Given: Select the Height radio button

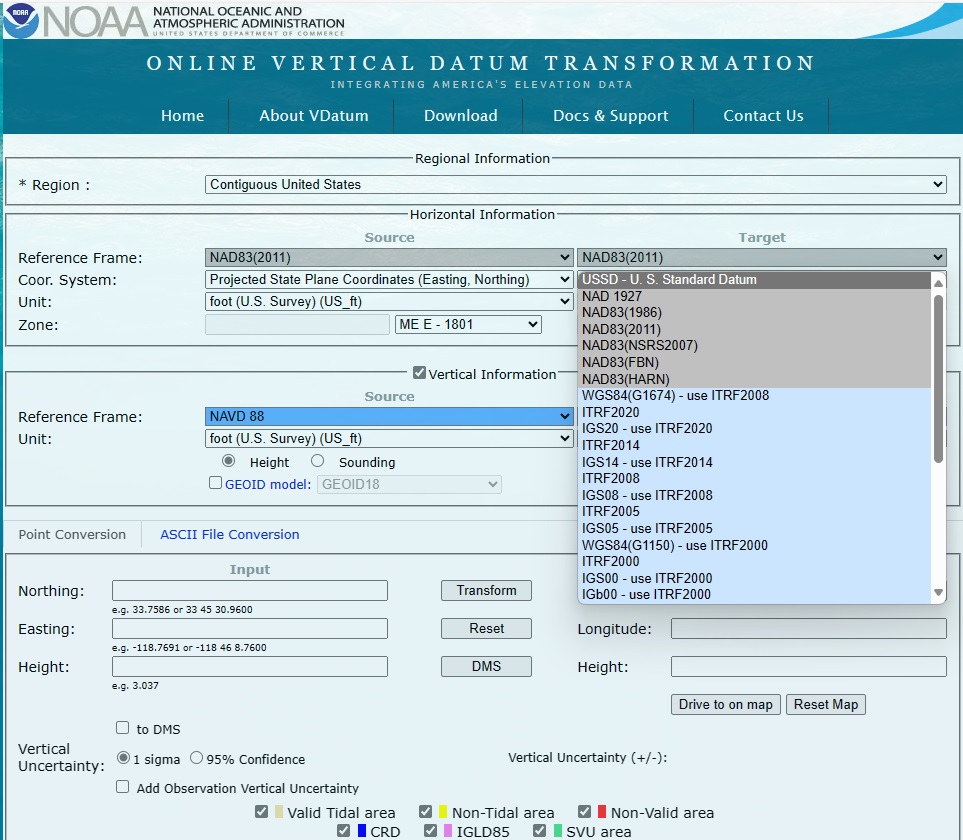Looking at the screenshot, I should [228, 461].
